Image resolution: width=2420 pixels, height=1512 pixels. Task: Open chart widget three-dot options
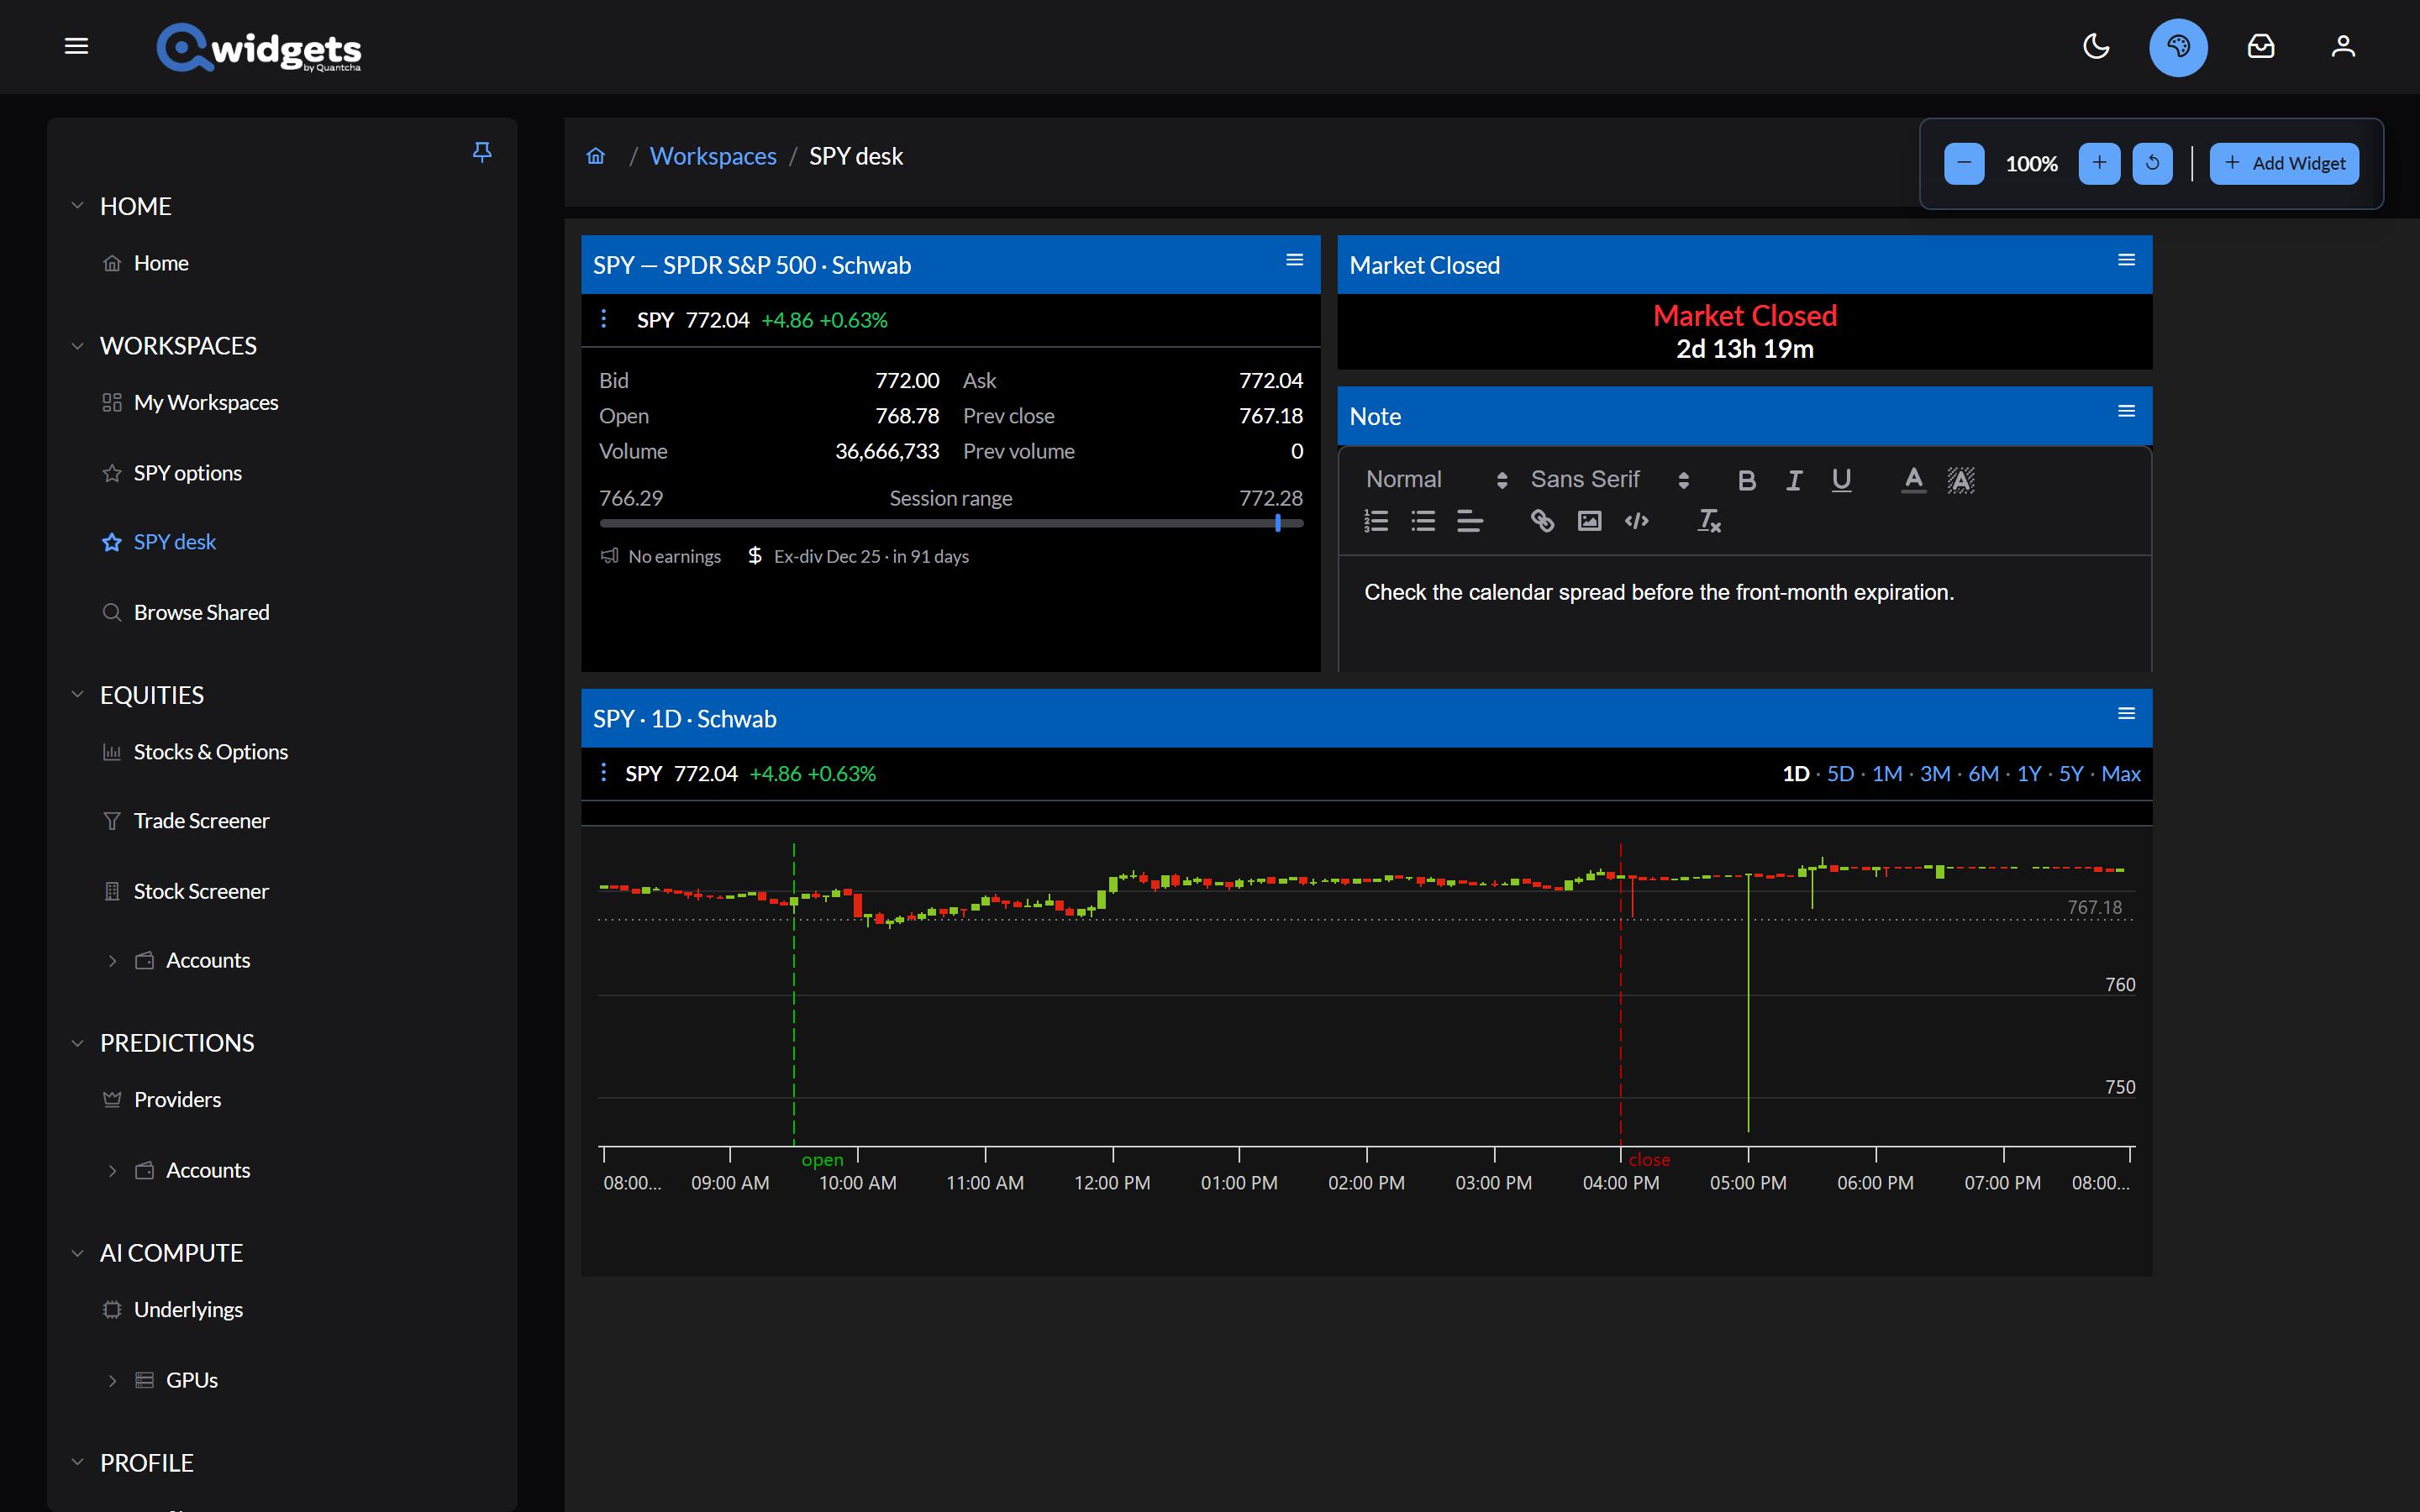(603, 772)
